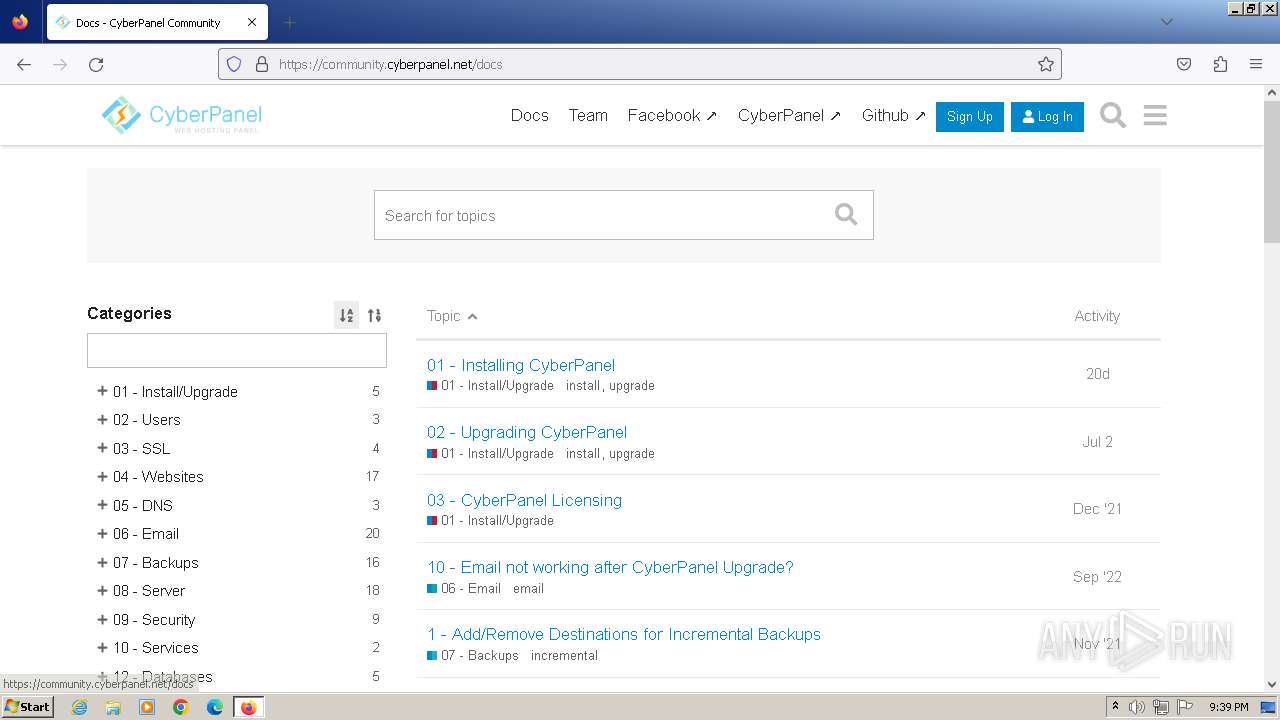
Task: Expand 05 - DNS category
Action: coord(102,505)
